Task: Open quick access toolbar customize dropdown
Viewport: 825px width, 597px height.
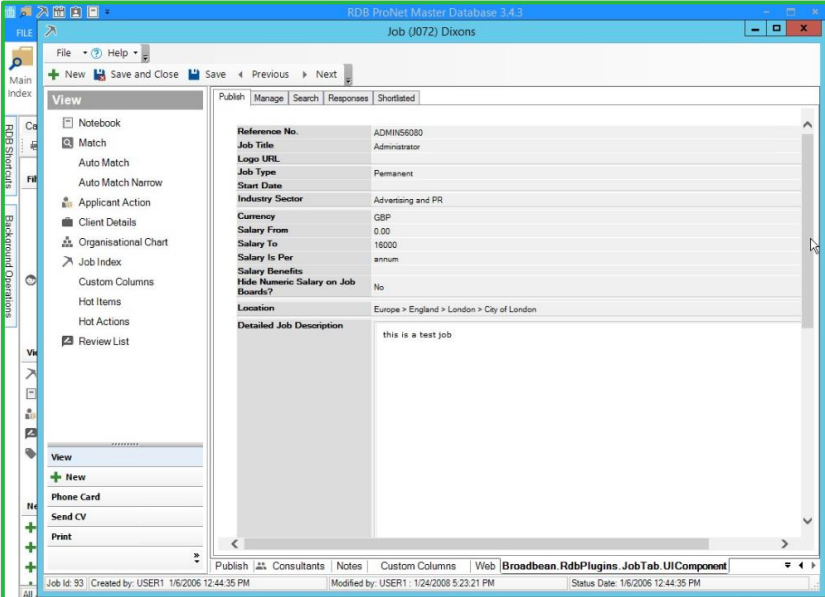Action: pos(107,12)
